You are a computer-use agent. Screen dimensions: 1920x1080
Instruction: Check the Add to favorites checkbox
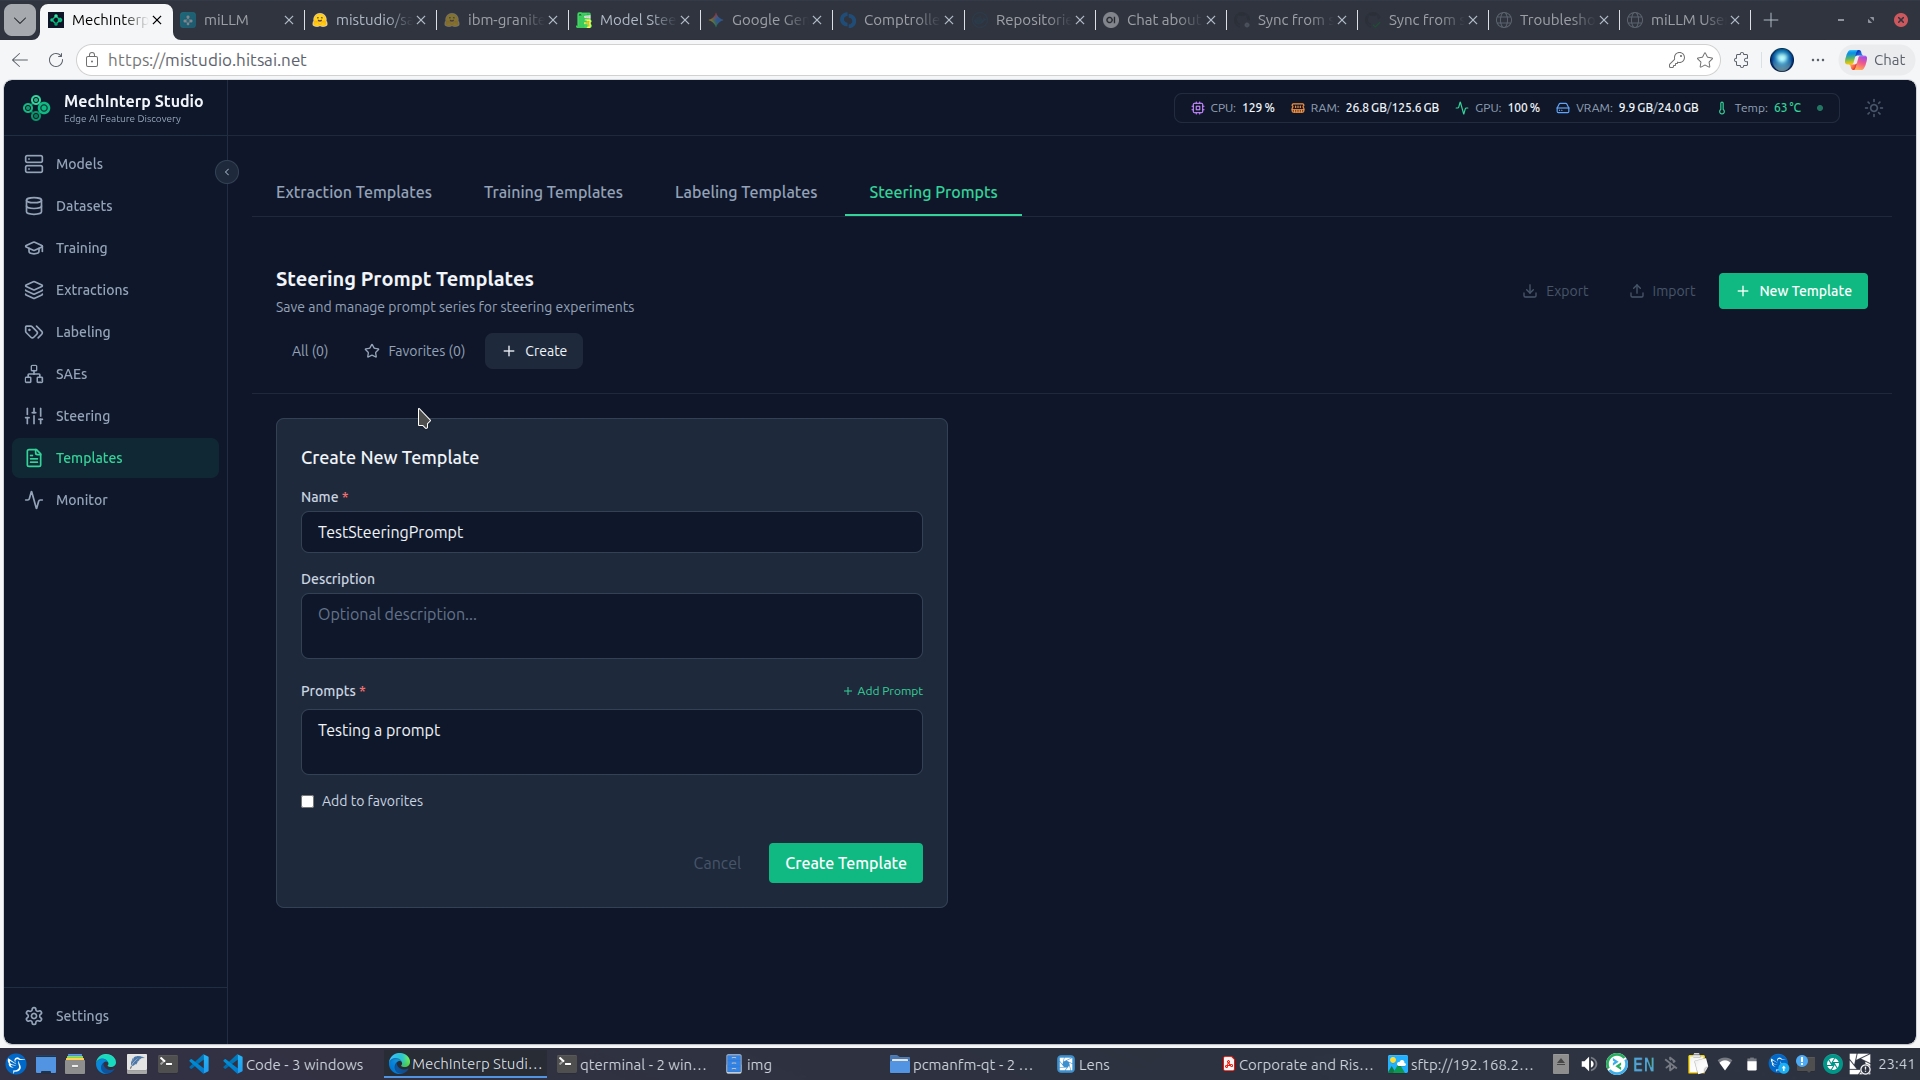pos(308,802)
